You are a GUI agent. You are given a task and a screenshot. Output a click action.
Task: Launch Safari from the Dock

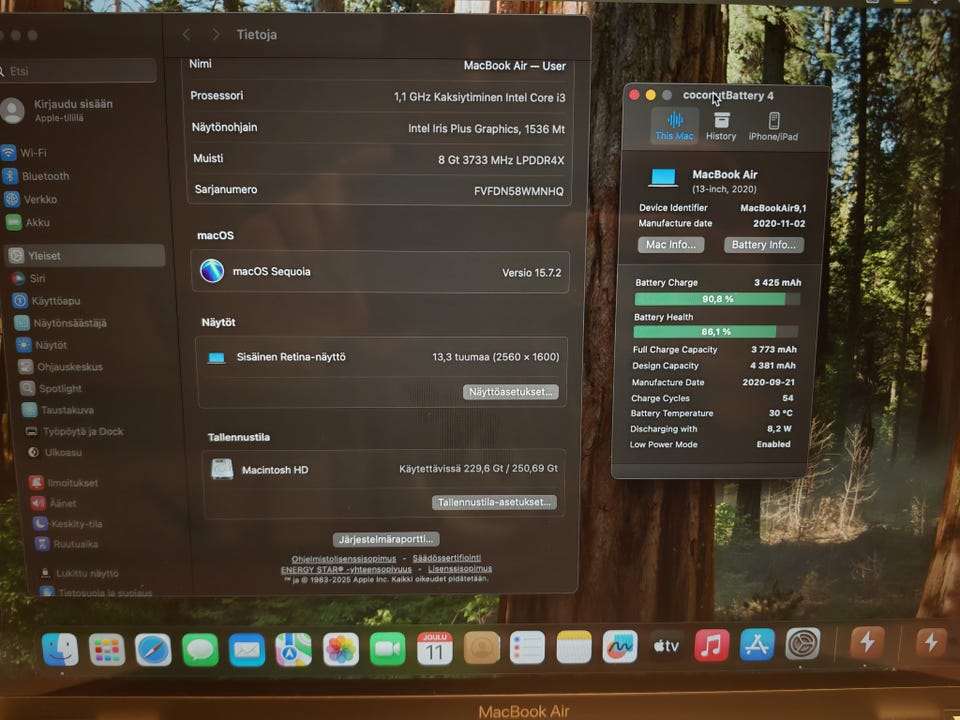(x=153, y=650)
